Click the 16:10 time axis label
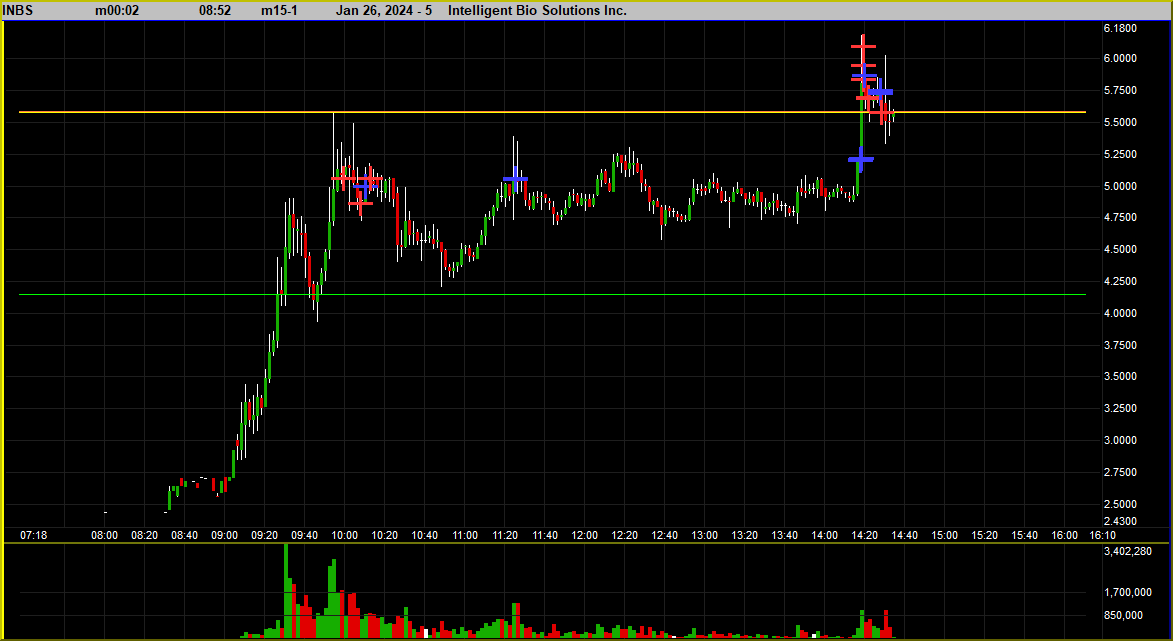Screen dimensions: 1173x641 (x=1104, y=535)
